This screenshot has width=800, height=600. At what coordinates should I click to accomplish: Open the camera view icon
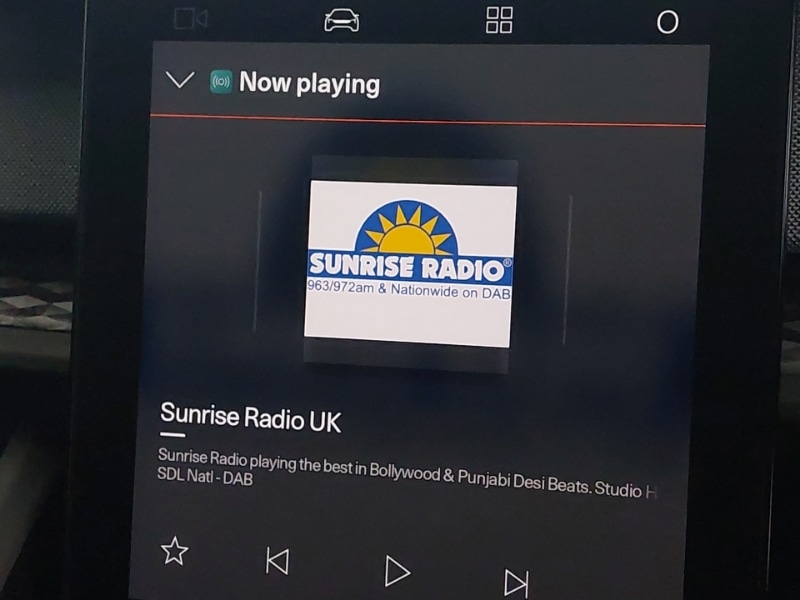(x=189, y=19)
